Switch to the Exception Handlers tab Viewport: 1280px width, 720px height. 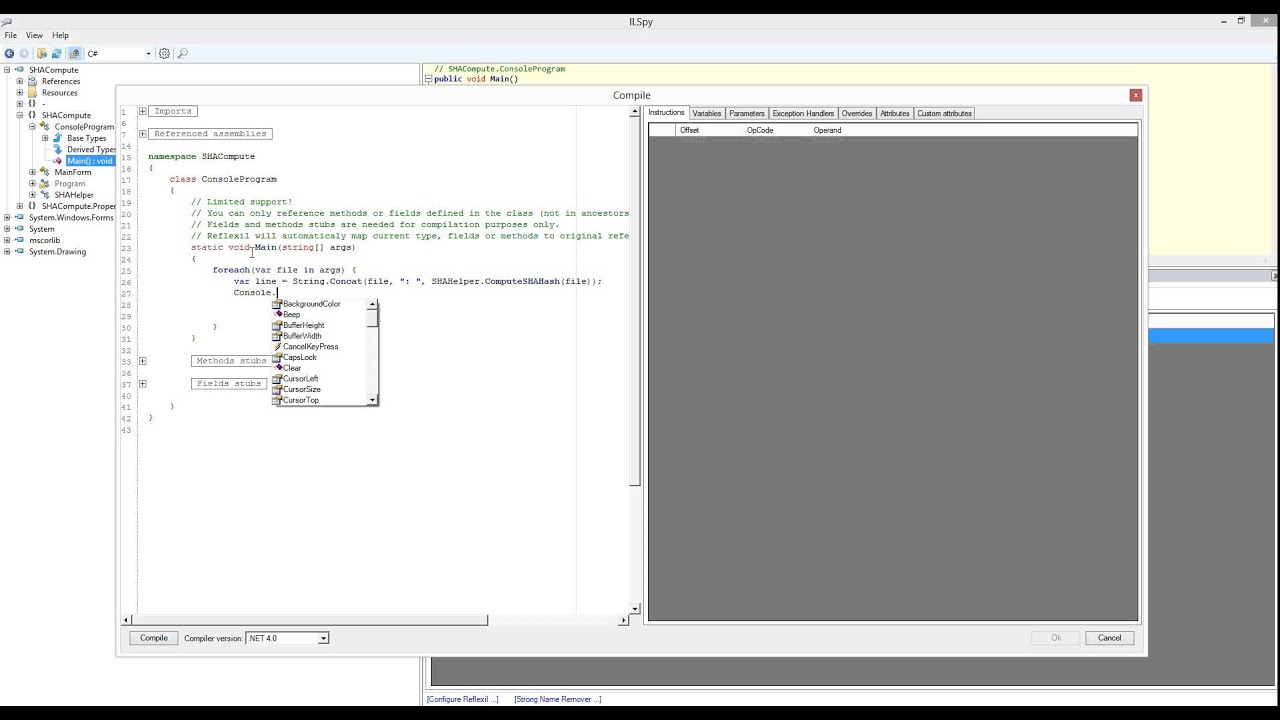pyautogui.click(x=803, y=113)
